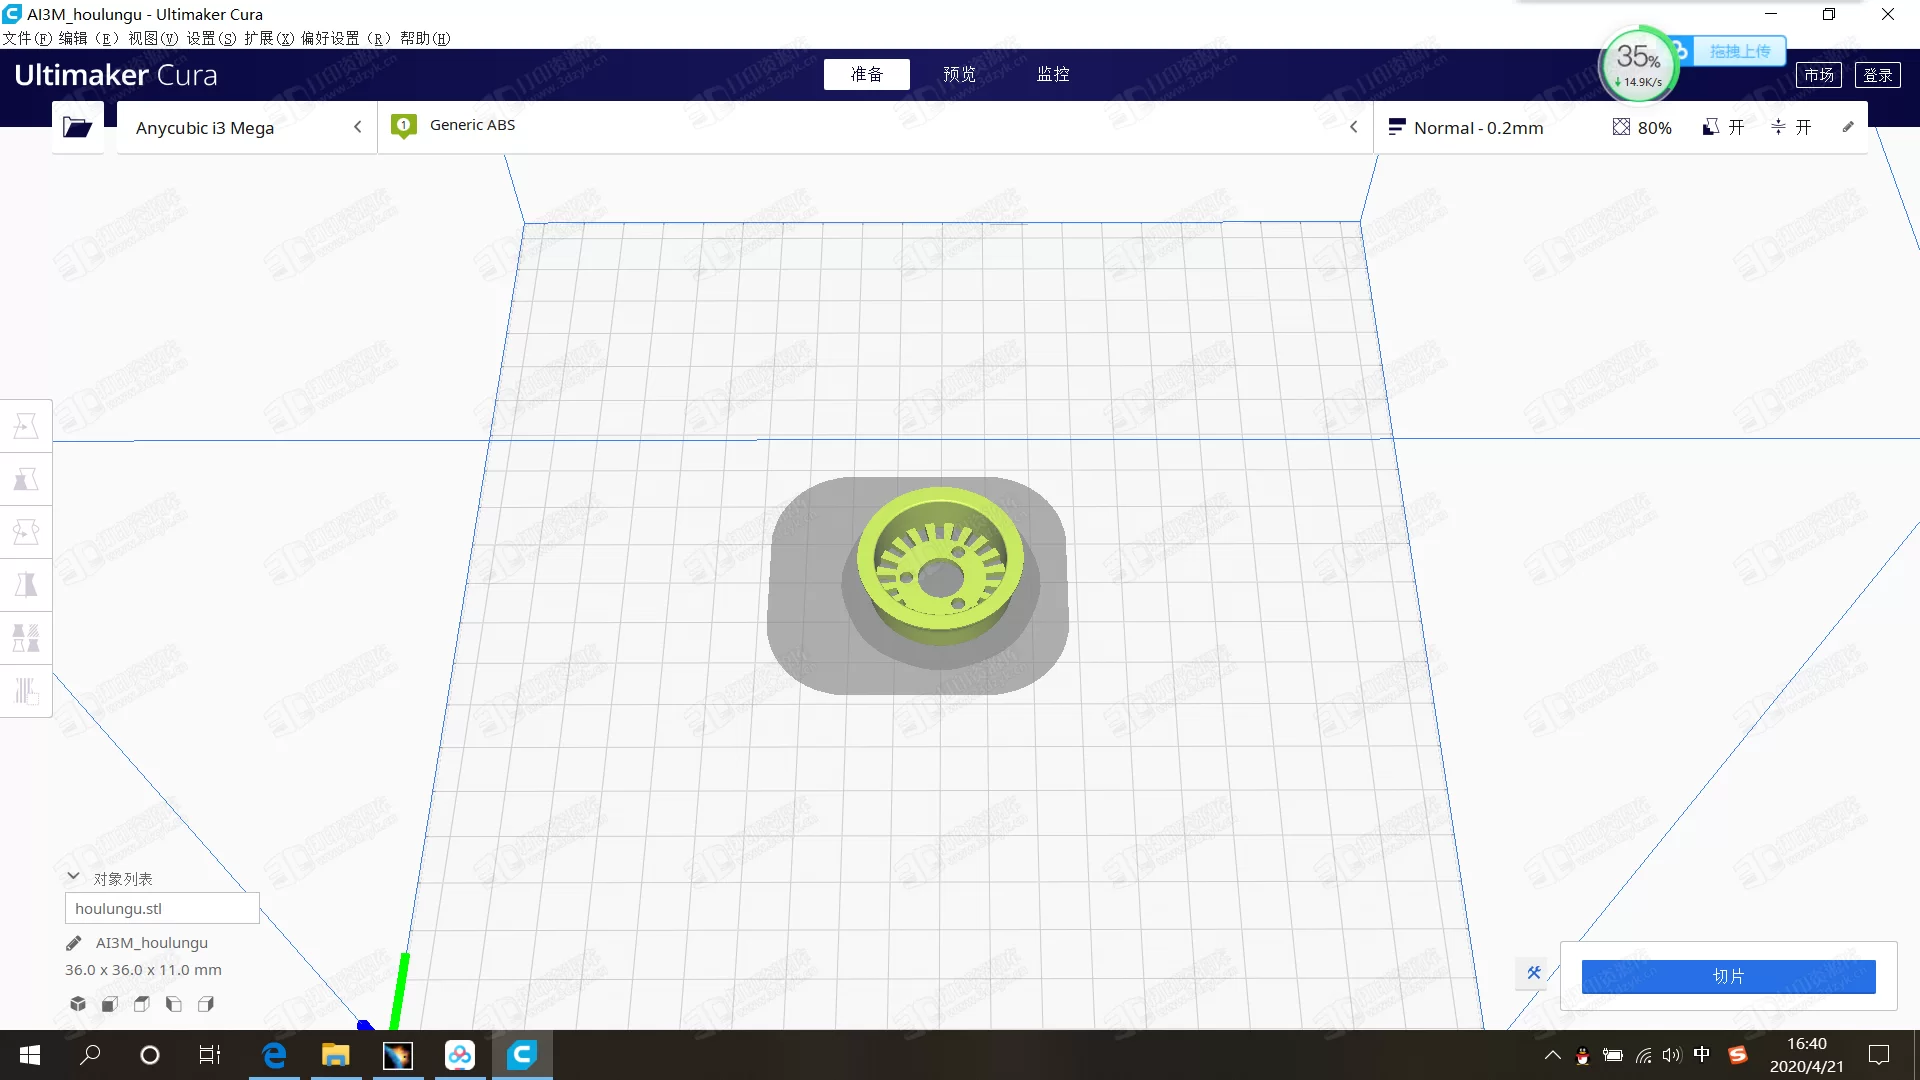
Task: Click the per-model settings icon
Action: (x=26, y=638)
